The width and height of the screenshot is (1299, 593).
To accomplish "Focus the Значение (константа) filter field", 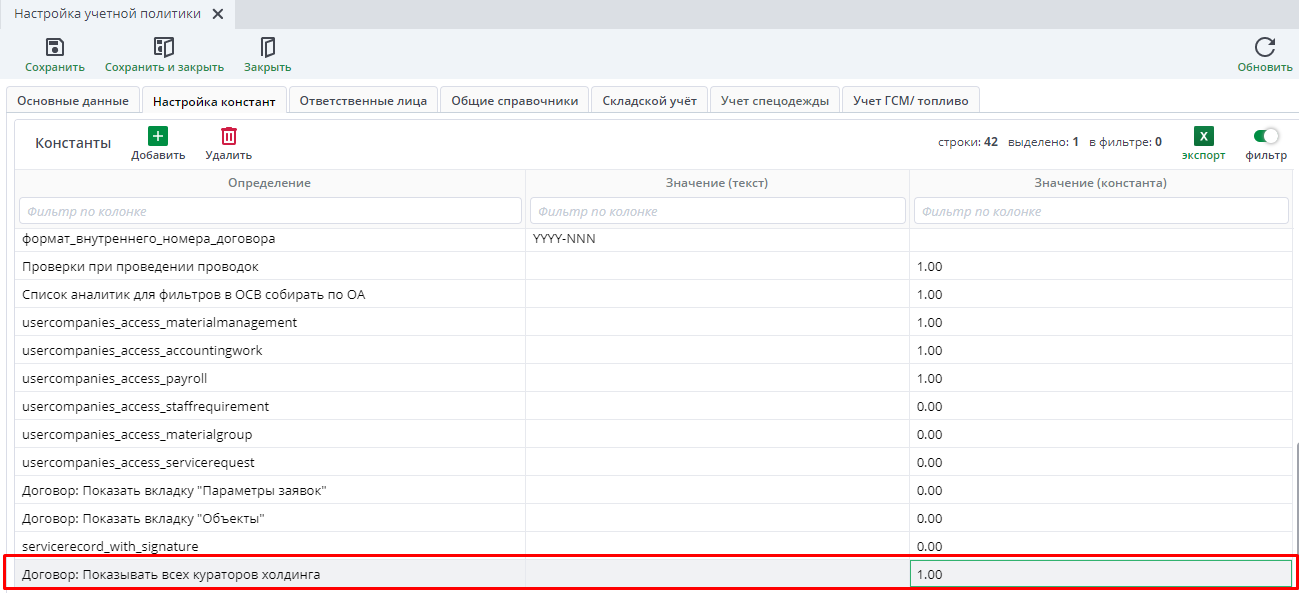I will (x=1100, y=211).
